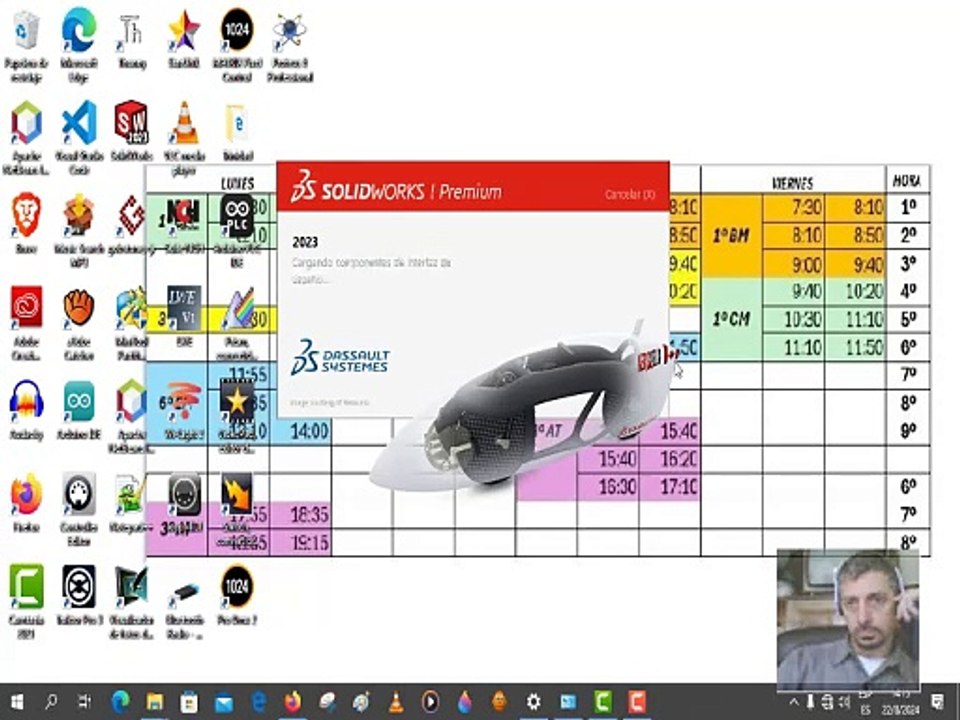Launch Visual Studio Code from the desktop
This screenshot has width=960, height=720.
click(79, 123)
